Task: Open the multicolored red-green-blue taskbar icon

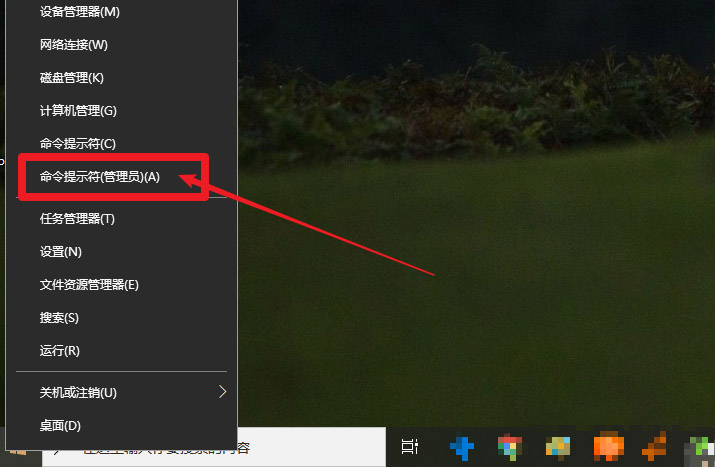Action: pos(510,448)
